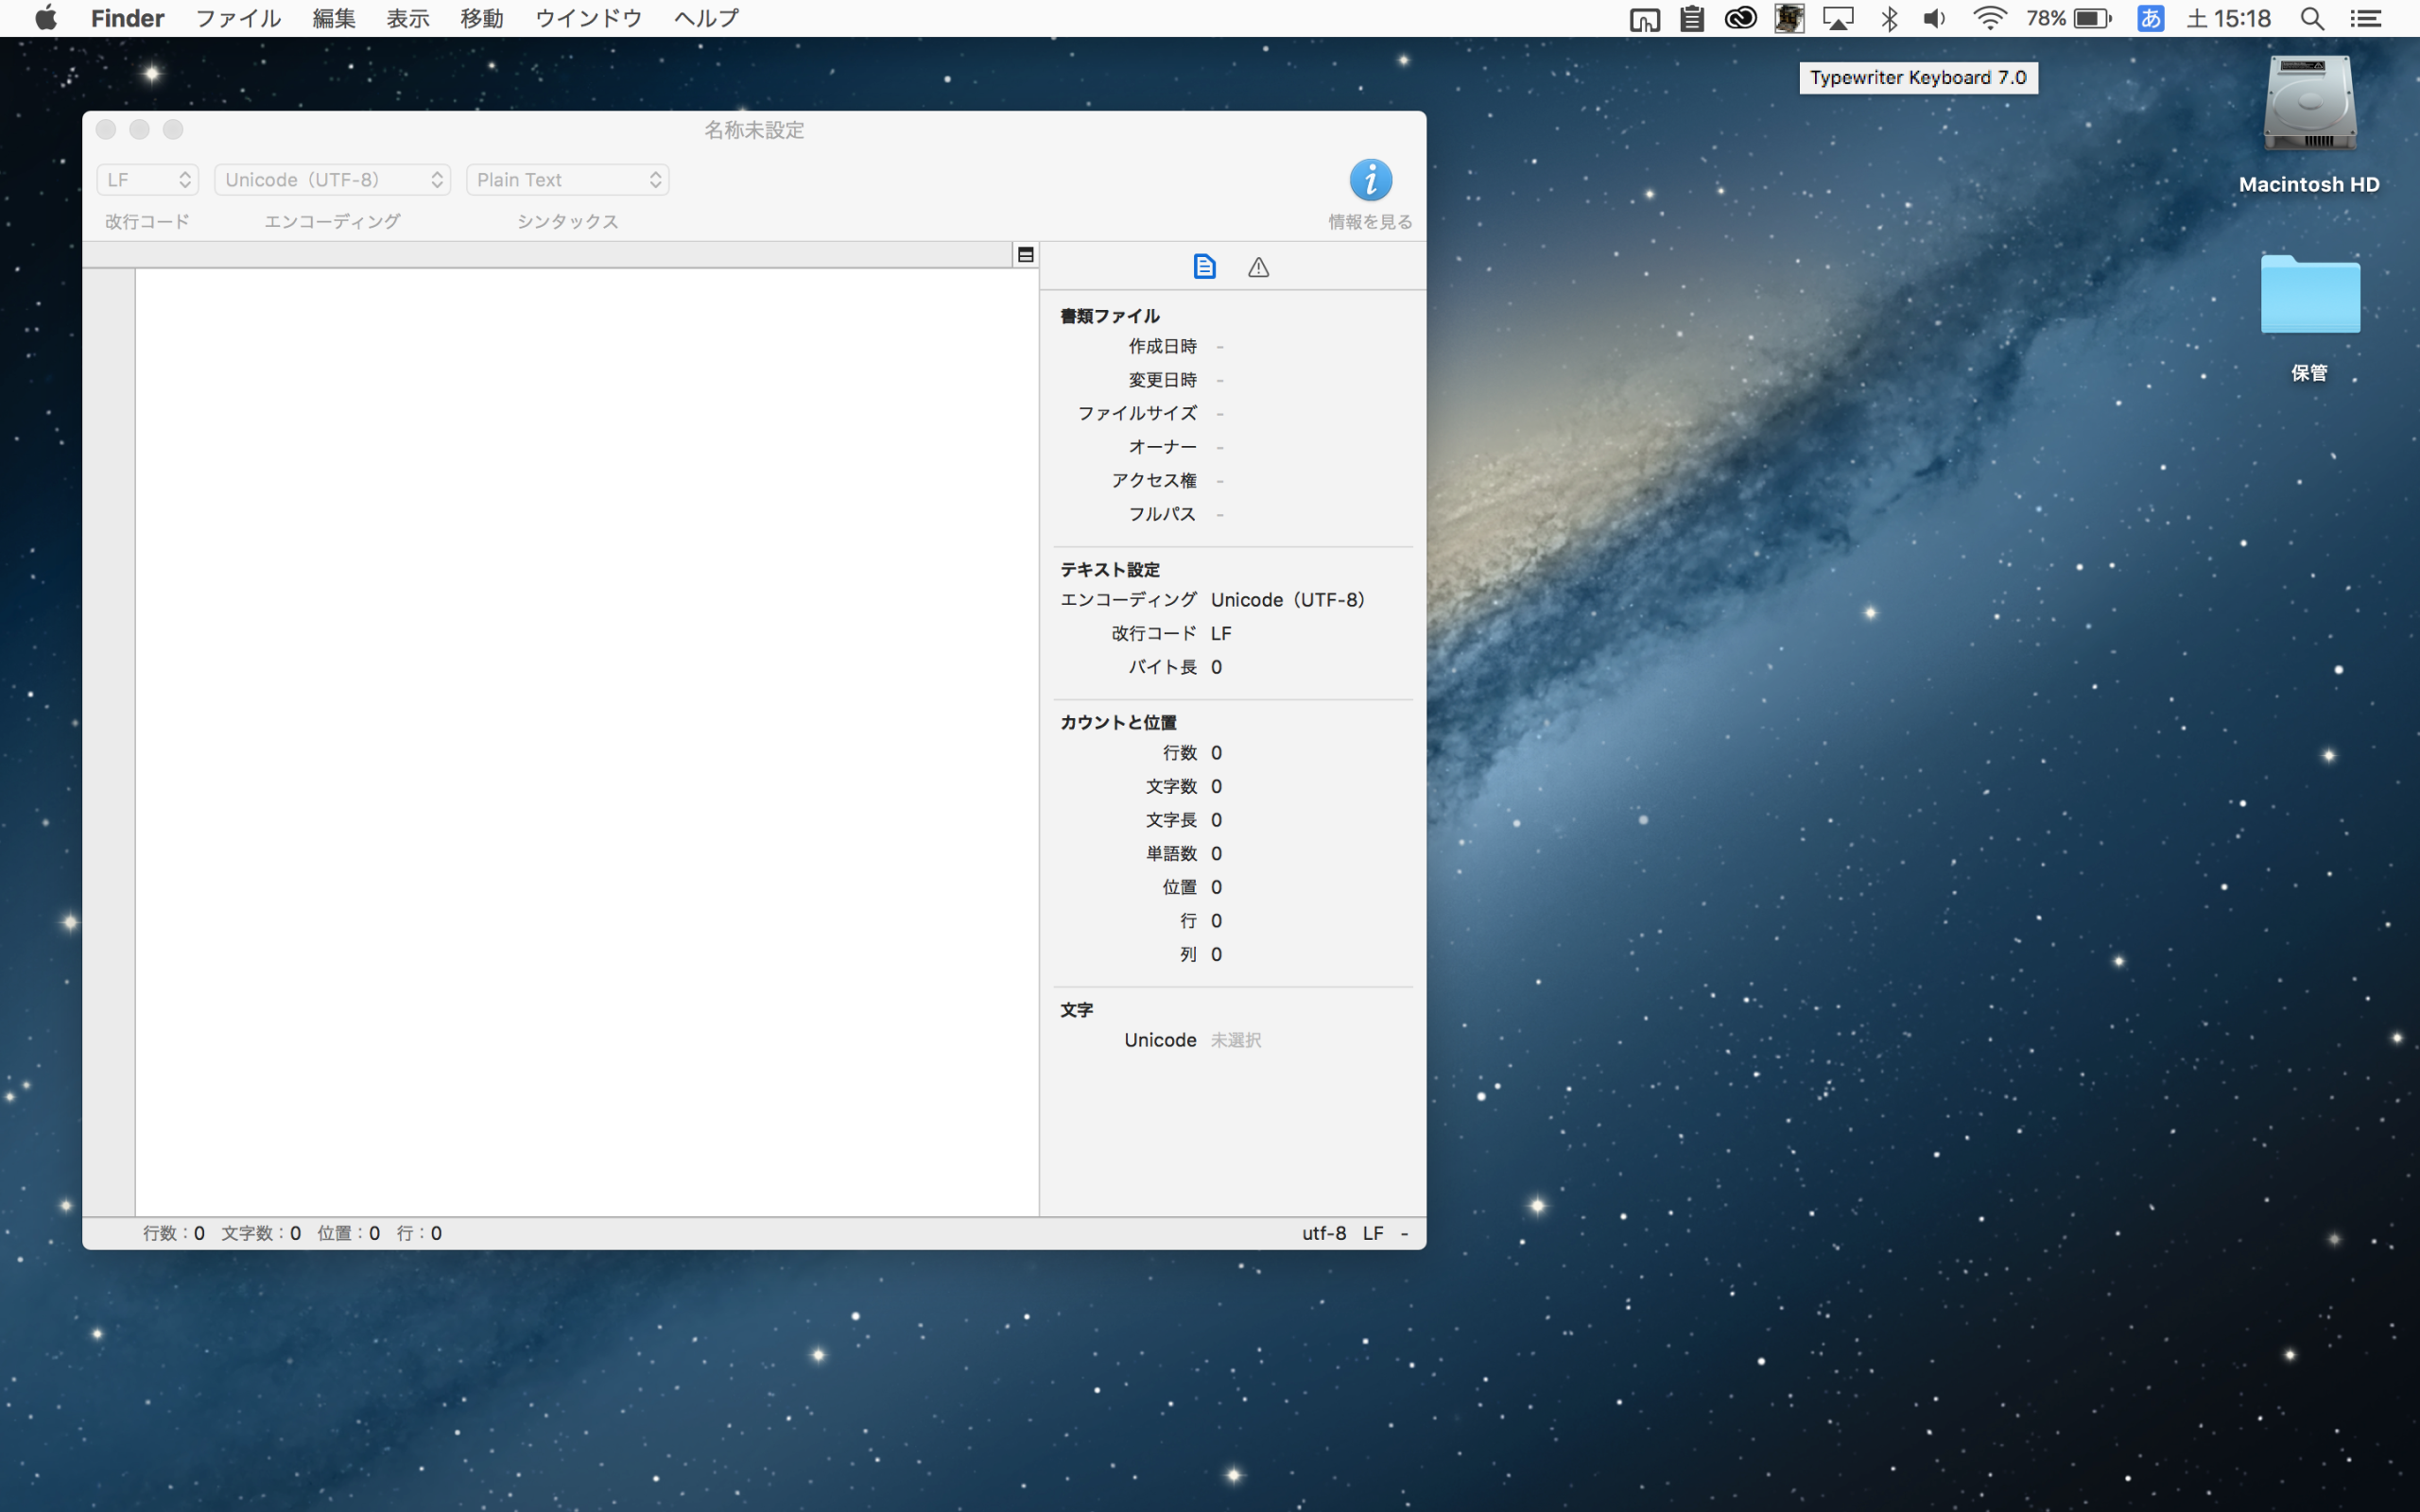2420x1512 pixels.
Task: Toggle the Japanese input source indicator
Action: 2150,19
